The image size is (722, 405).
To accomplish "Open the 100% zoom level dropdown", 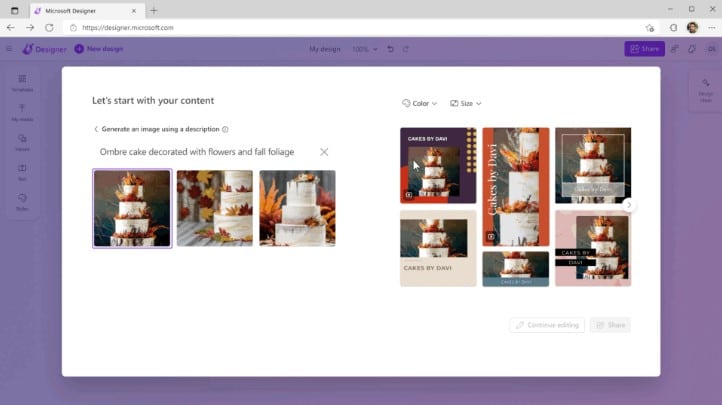I will point(365,48).
